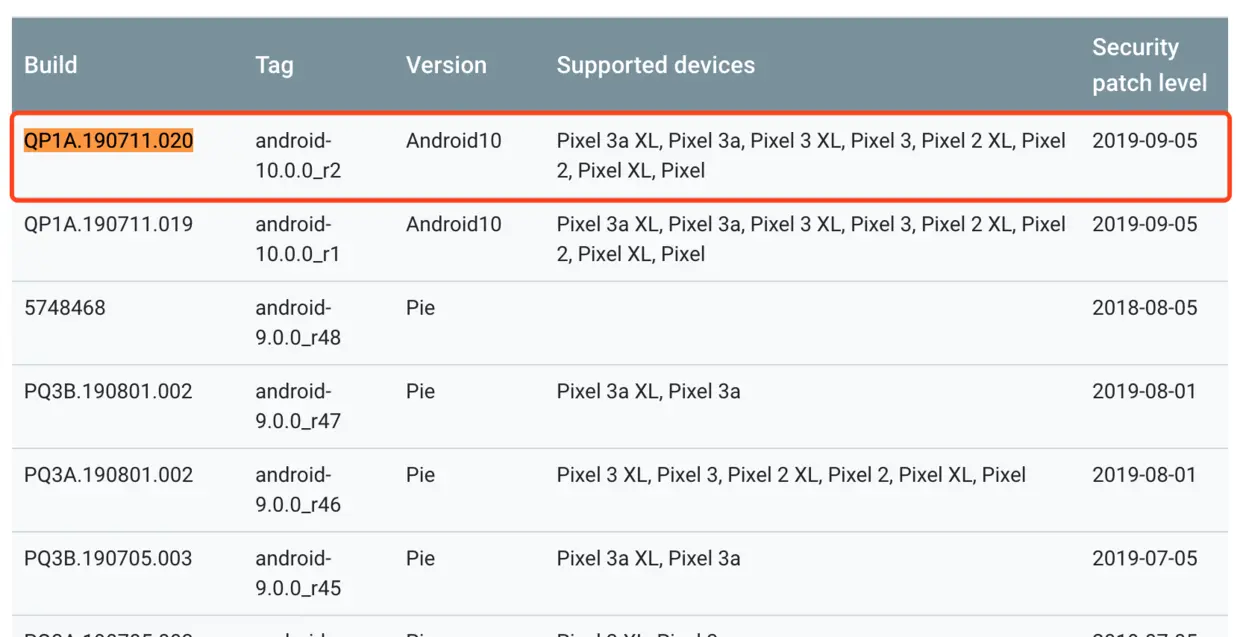Select build number 5748468

coord(64,308)
